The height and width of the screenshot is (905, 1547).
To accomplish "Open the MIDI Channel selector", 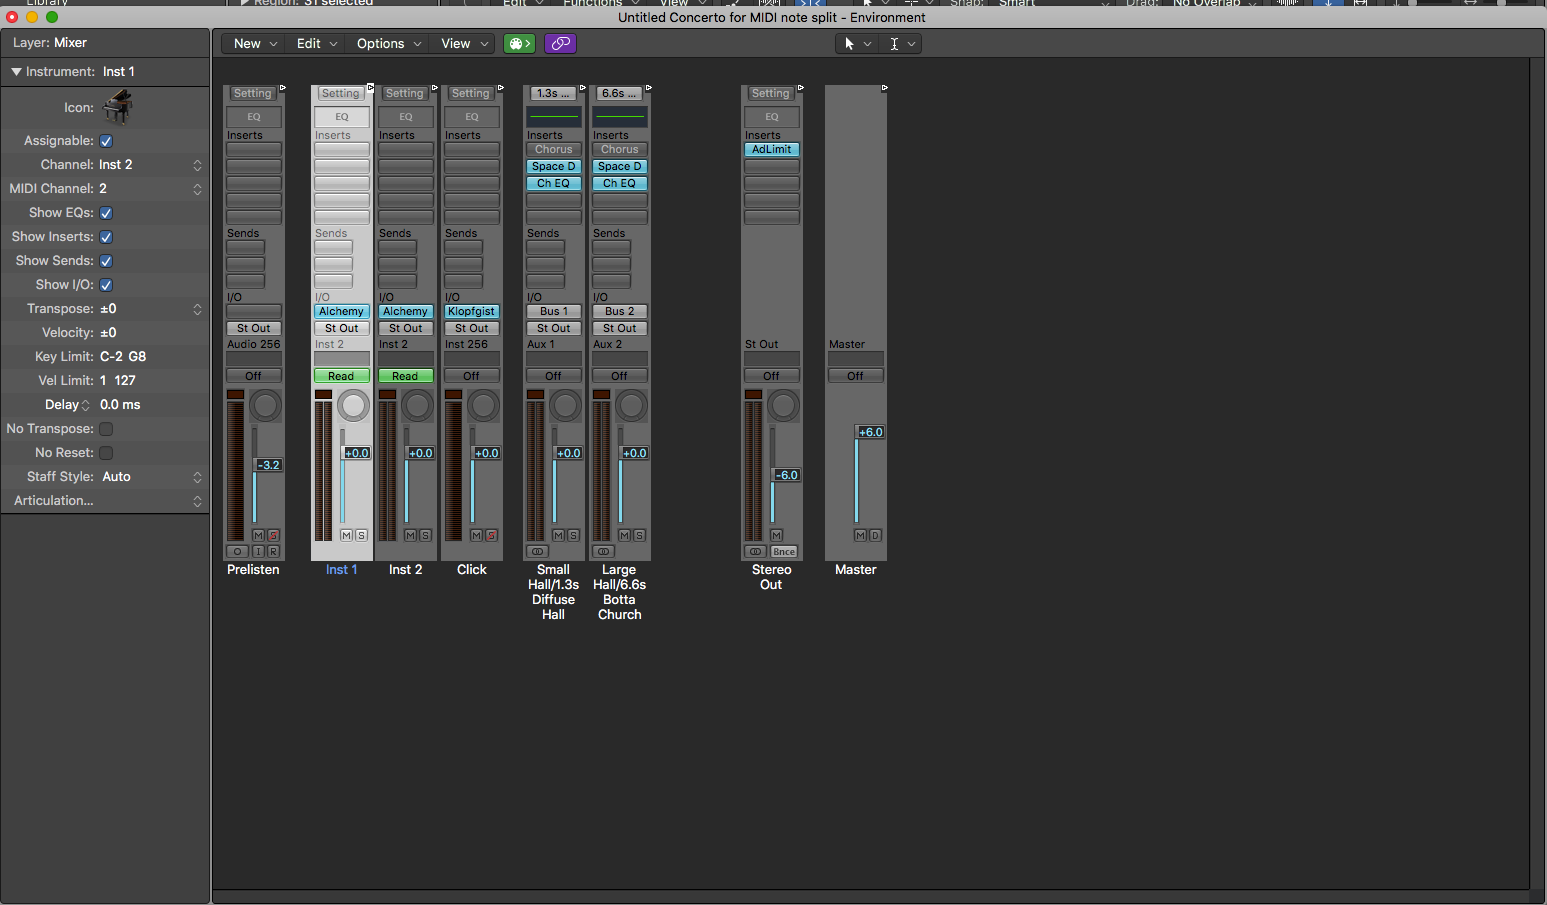I will (x=150, y=189).
